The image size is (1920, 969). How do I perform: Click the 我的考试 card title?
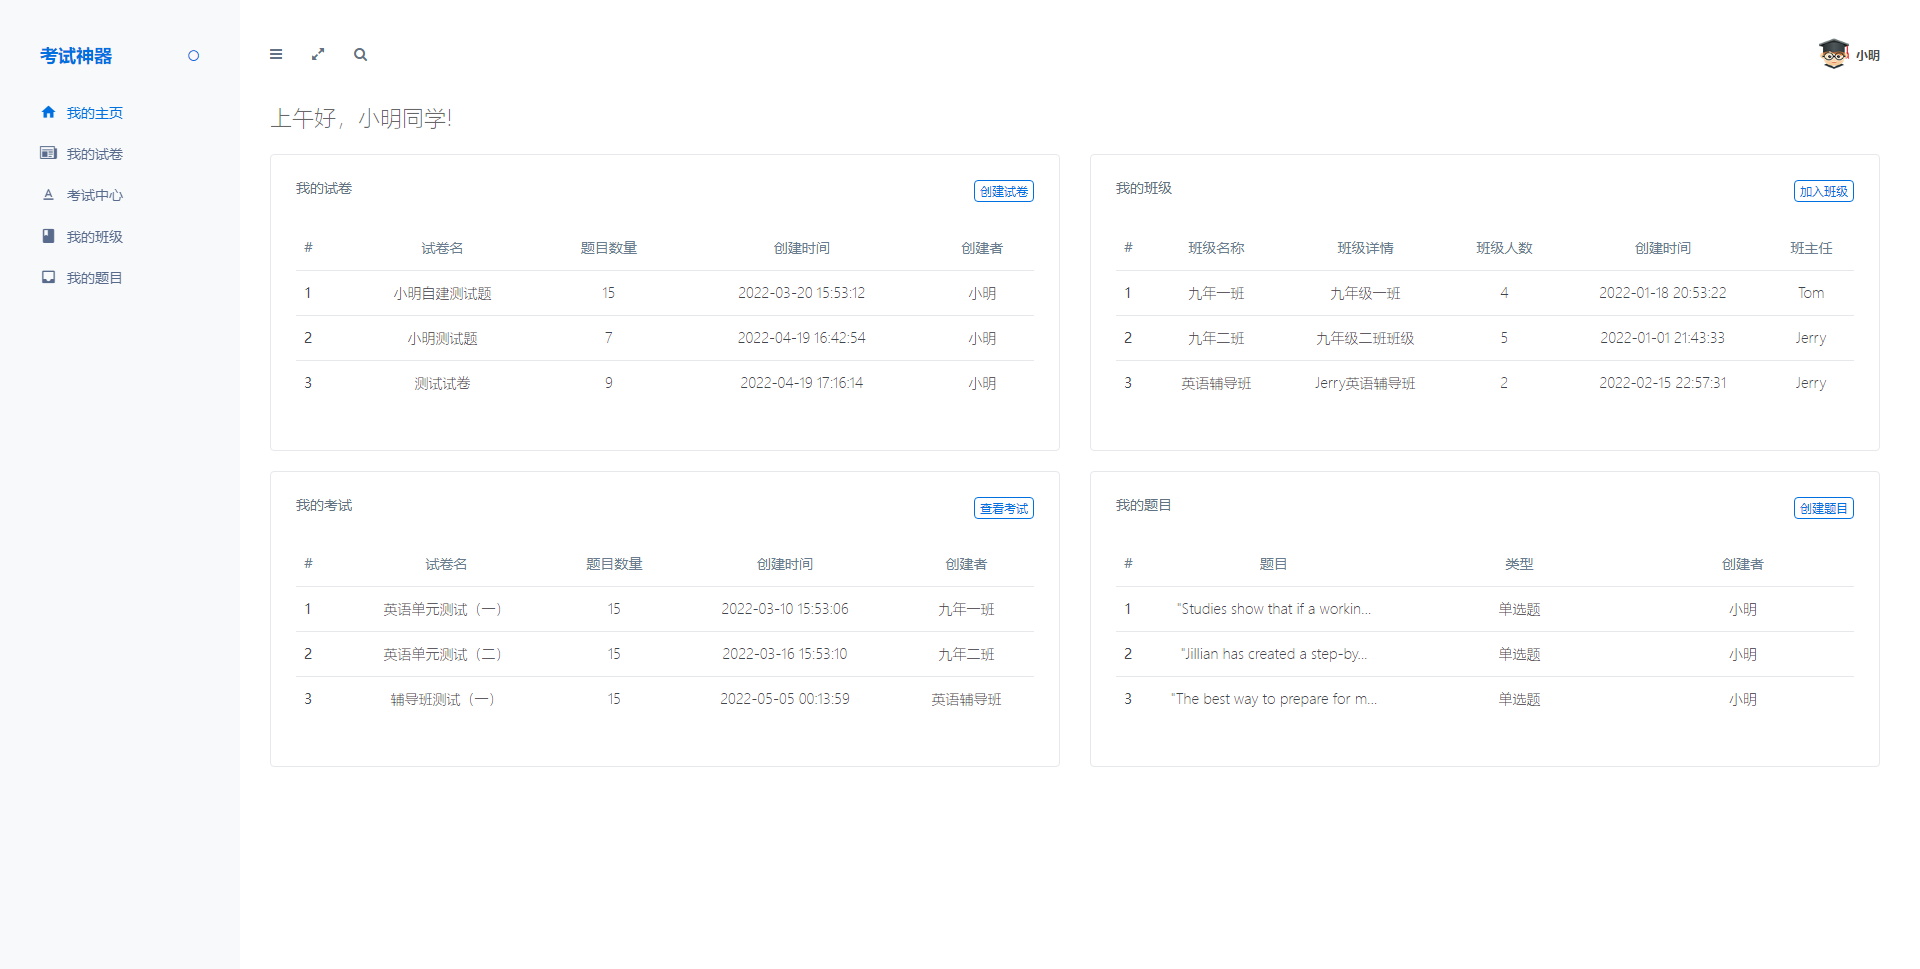pos(324,505)
